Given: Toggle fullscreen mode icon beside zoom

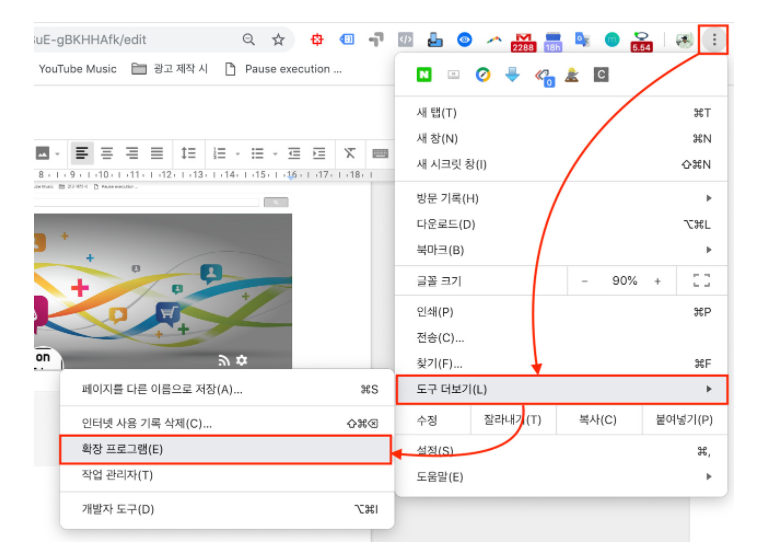Looking at the screenshot, I should coord(702,280).
